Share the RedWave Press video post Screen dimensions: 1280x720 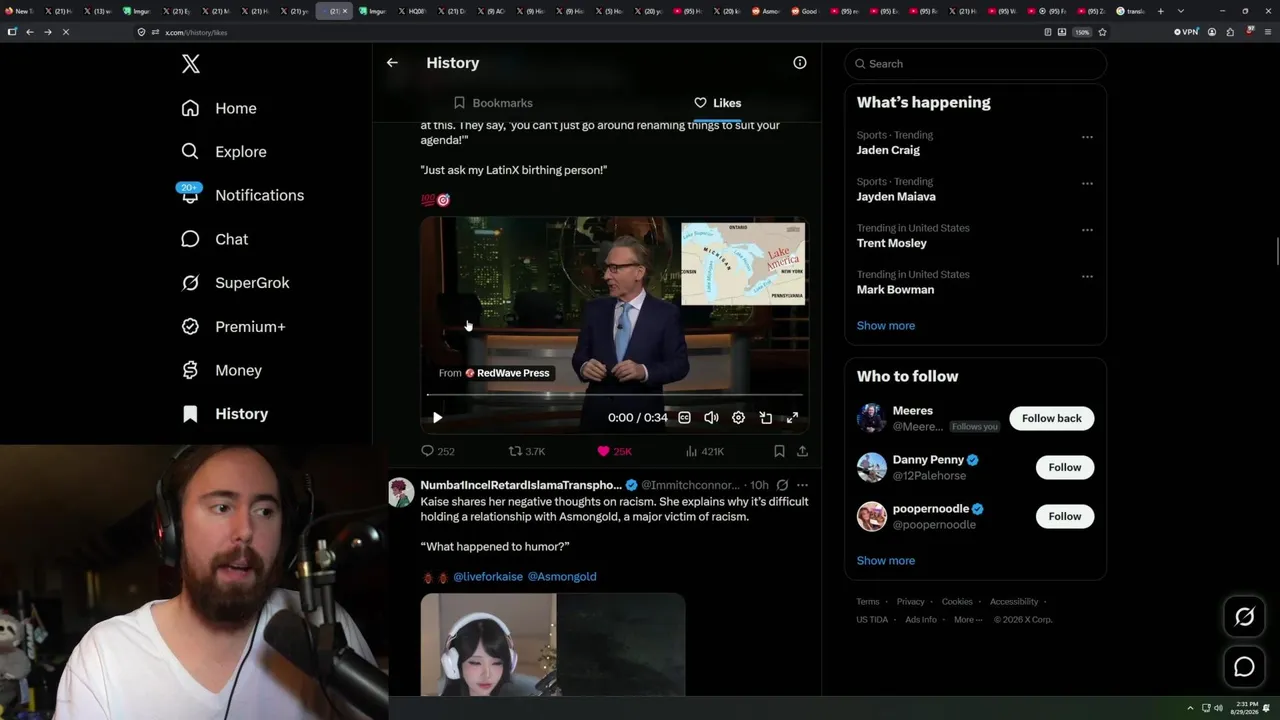[802, 451]
